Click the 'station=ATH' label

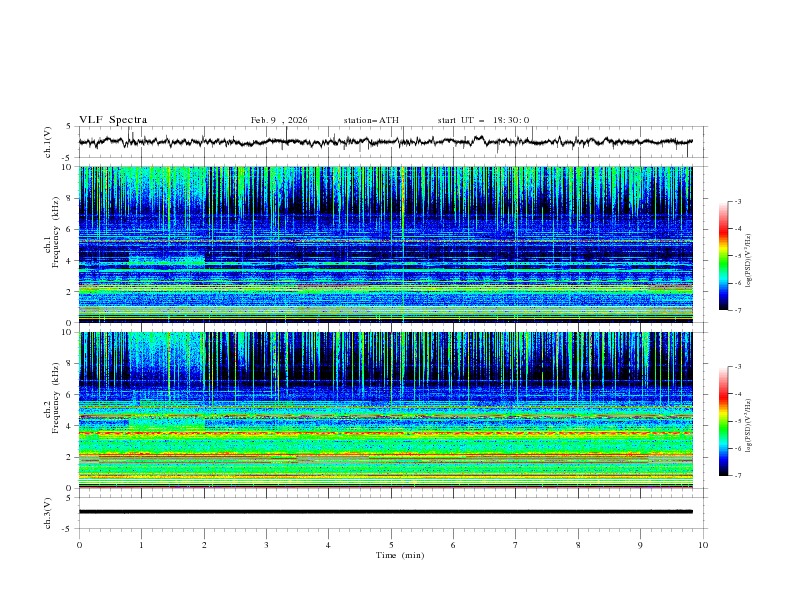(371, 120)
